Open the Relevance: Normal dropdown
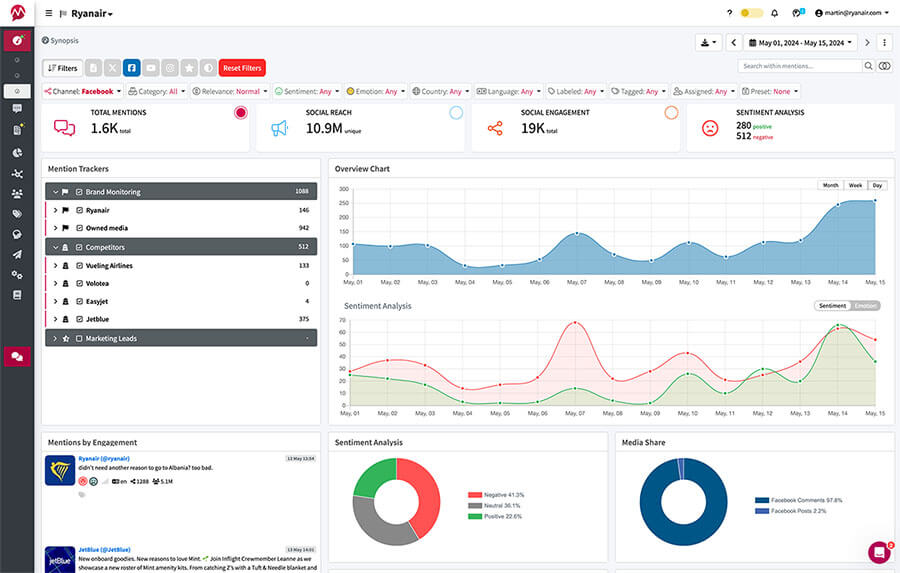 pyautogui.click(x=230, y=91)
